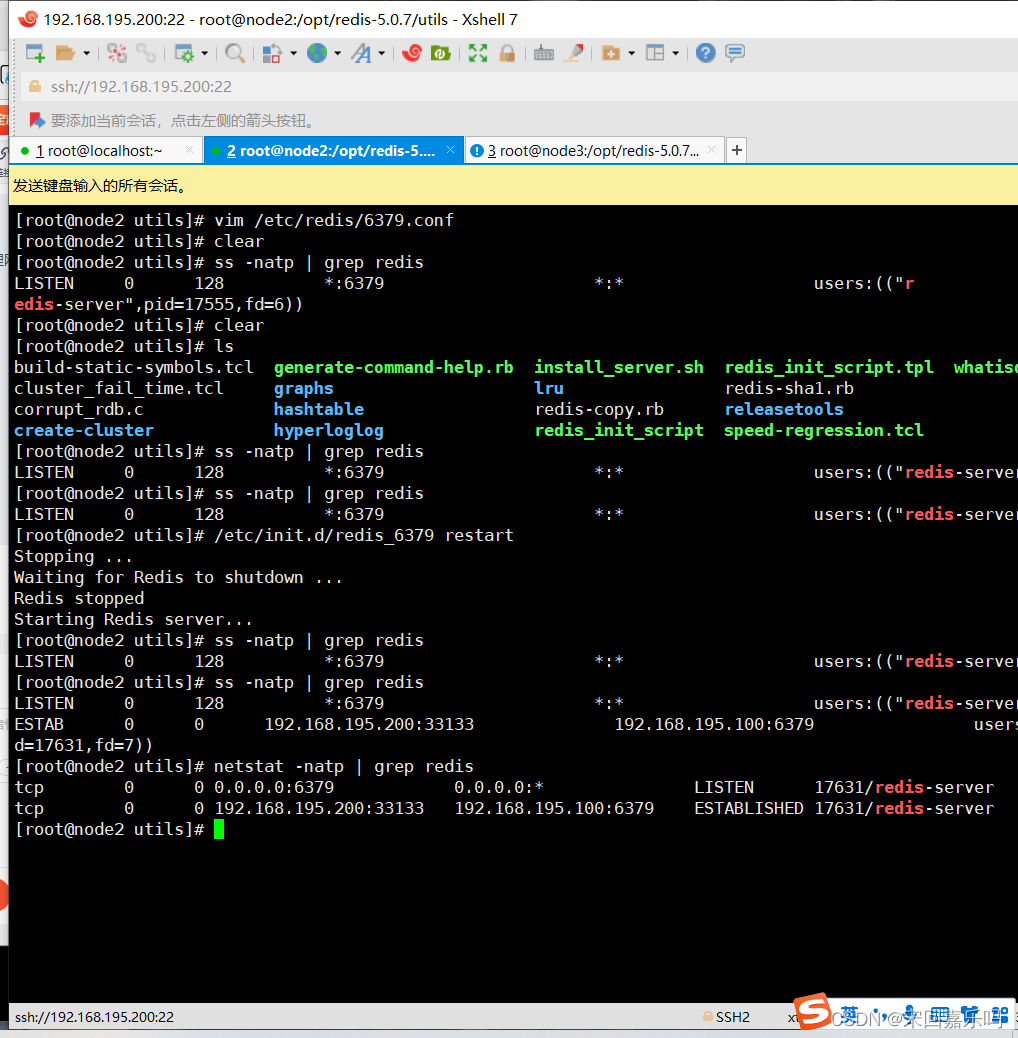1018x1038 pixels.
Task: Click '/etc/init.d/redis_6379 restart' command text
Action: click(364, 535)
